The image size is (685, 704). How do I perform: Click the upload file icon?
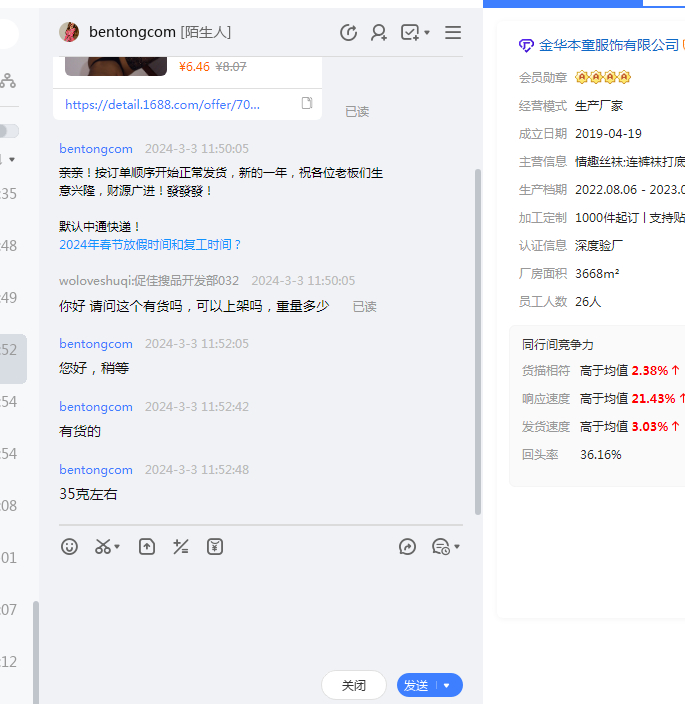click(x=147, y=546)
